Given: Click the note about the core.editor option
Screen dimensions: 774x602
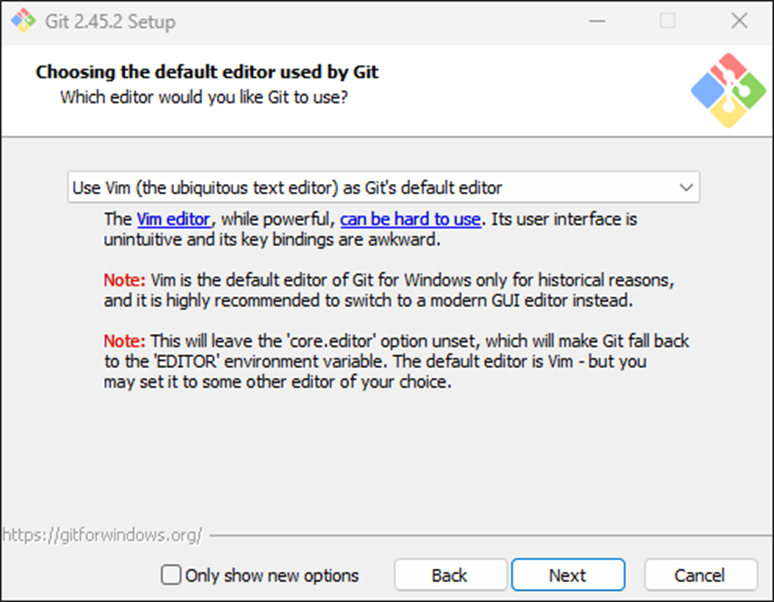Looking at the screenshot, I should coord(395,360).
